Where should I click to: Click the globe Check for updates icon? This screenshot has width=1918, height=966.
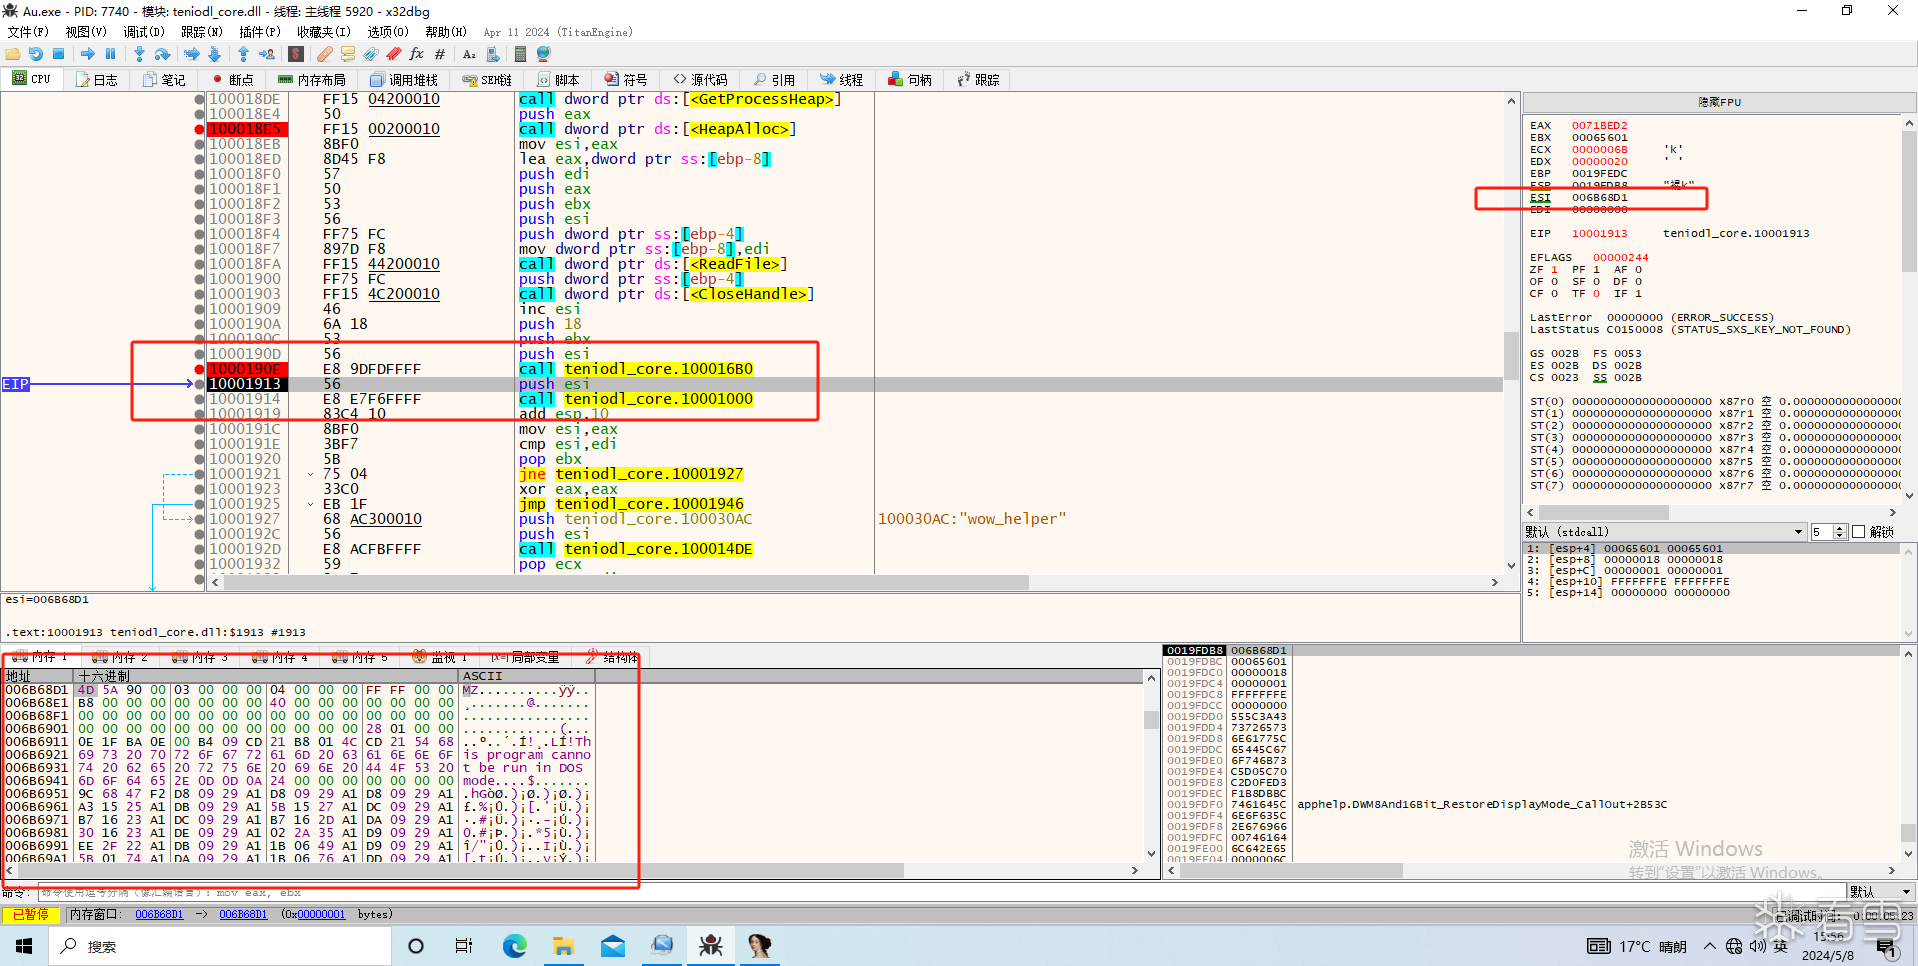(544, 54)
